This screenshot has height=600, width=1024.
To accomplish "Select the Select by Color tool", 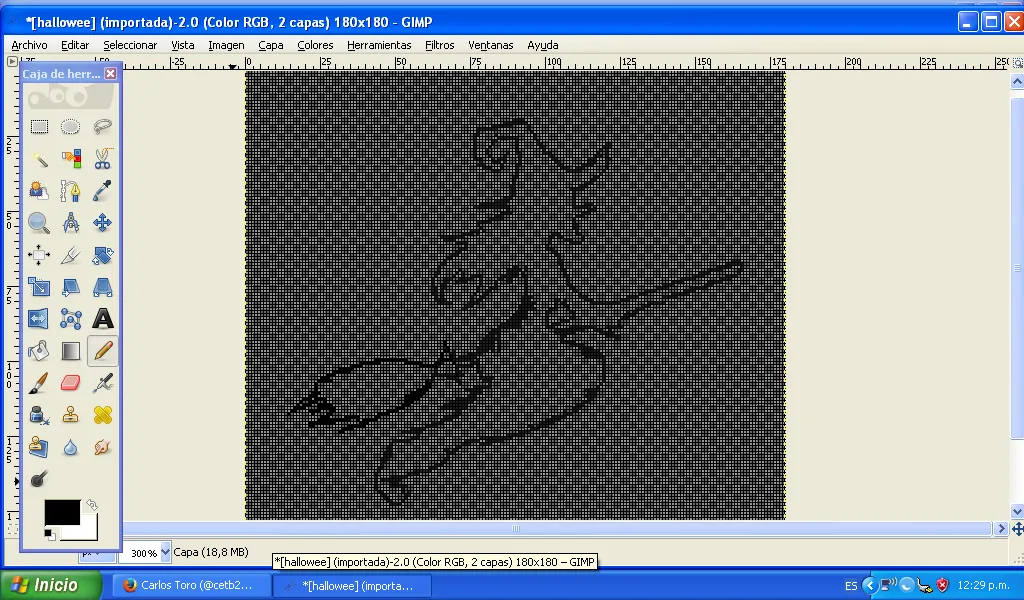I will (x=71, y=159).
